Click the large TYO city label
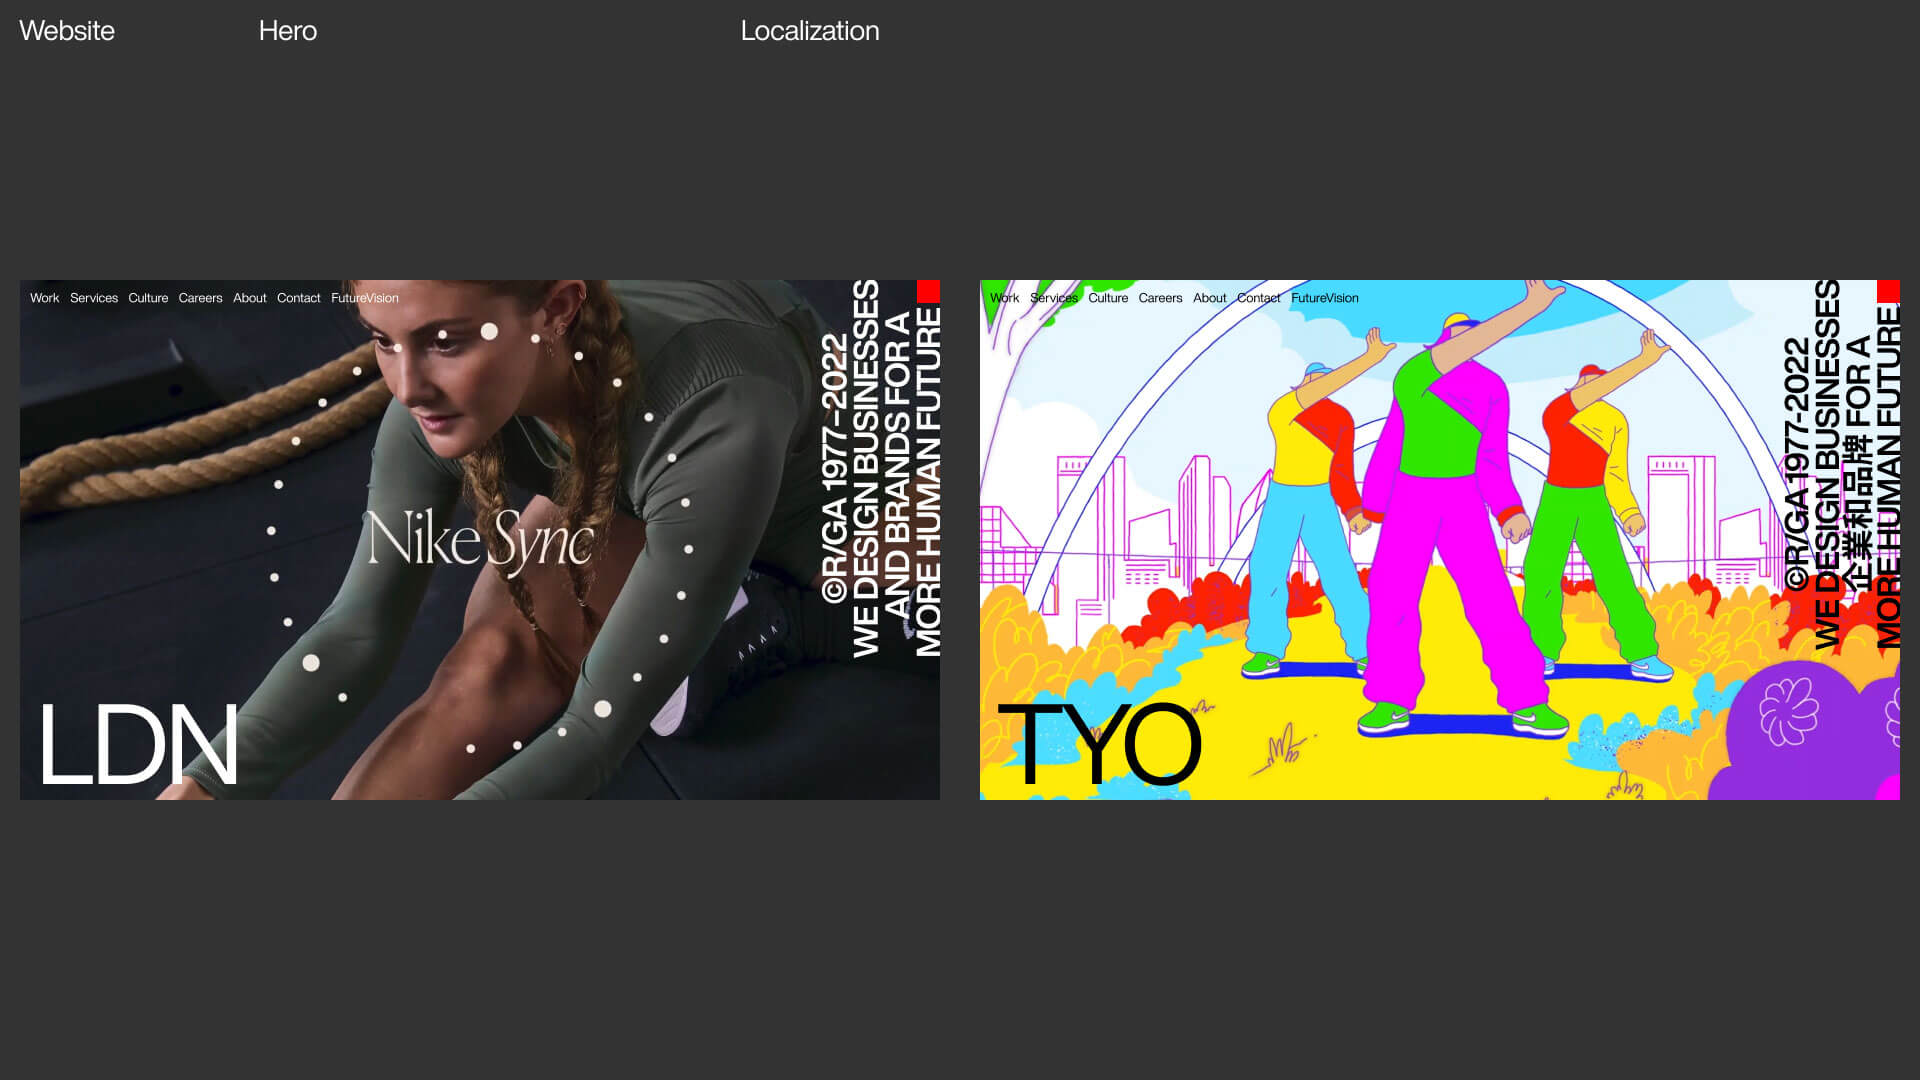This screenshot has height=1080, width=1920. tap(1100, 745)
